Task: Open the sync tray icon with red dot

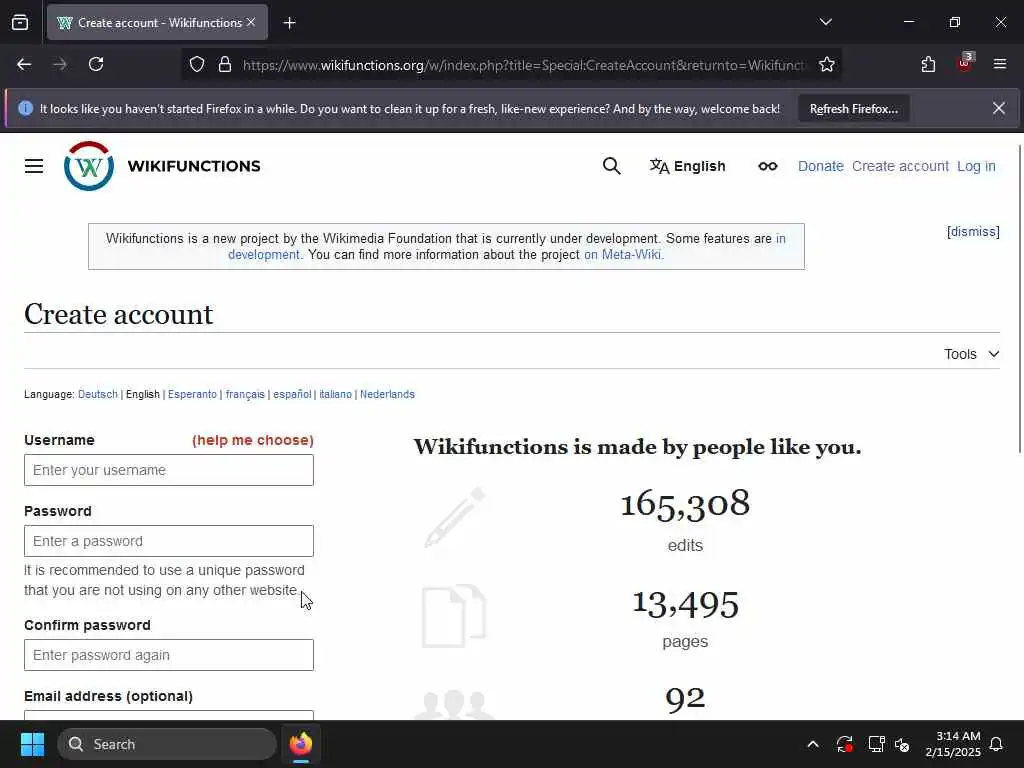Action: coord(844,744)
